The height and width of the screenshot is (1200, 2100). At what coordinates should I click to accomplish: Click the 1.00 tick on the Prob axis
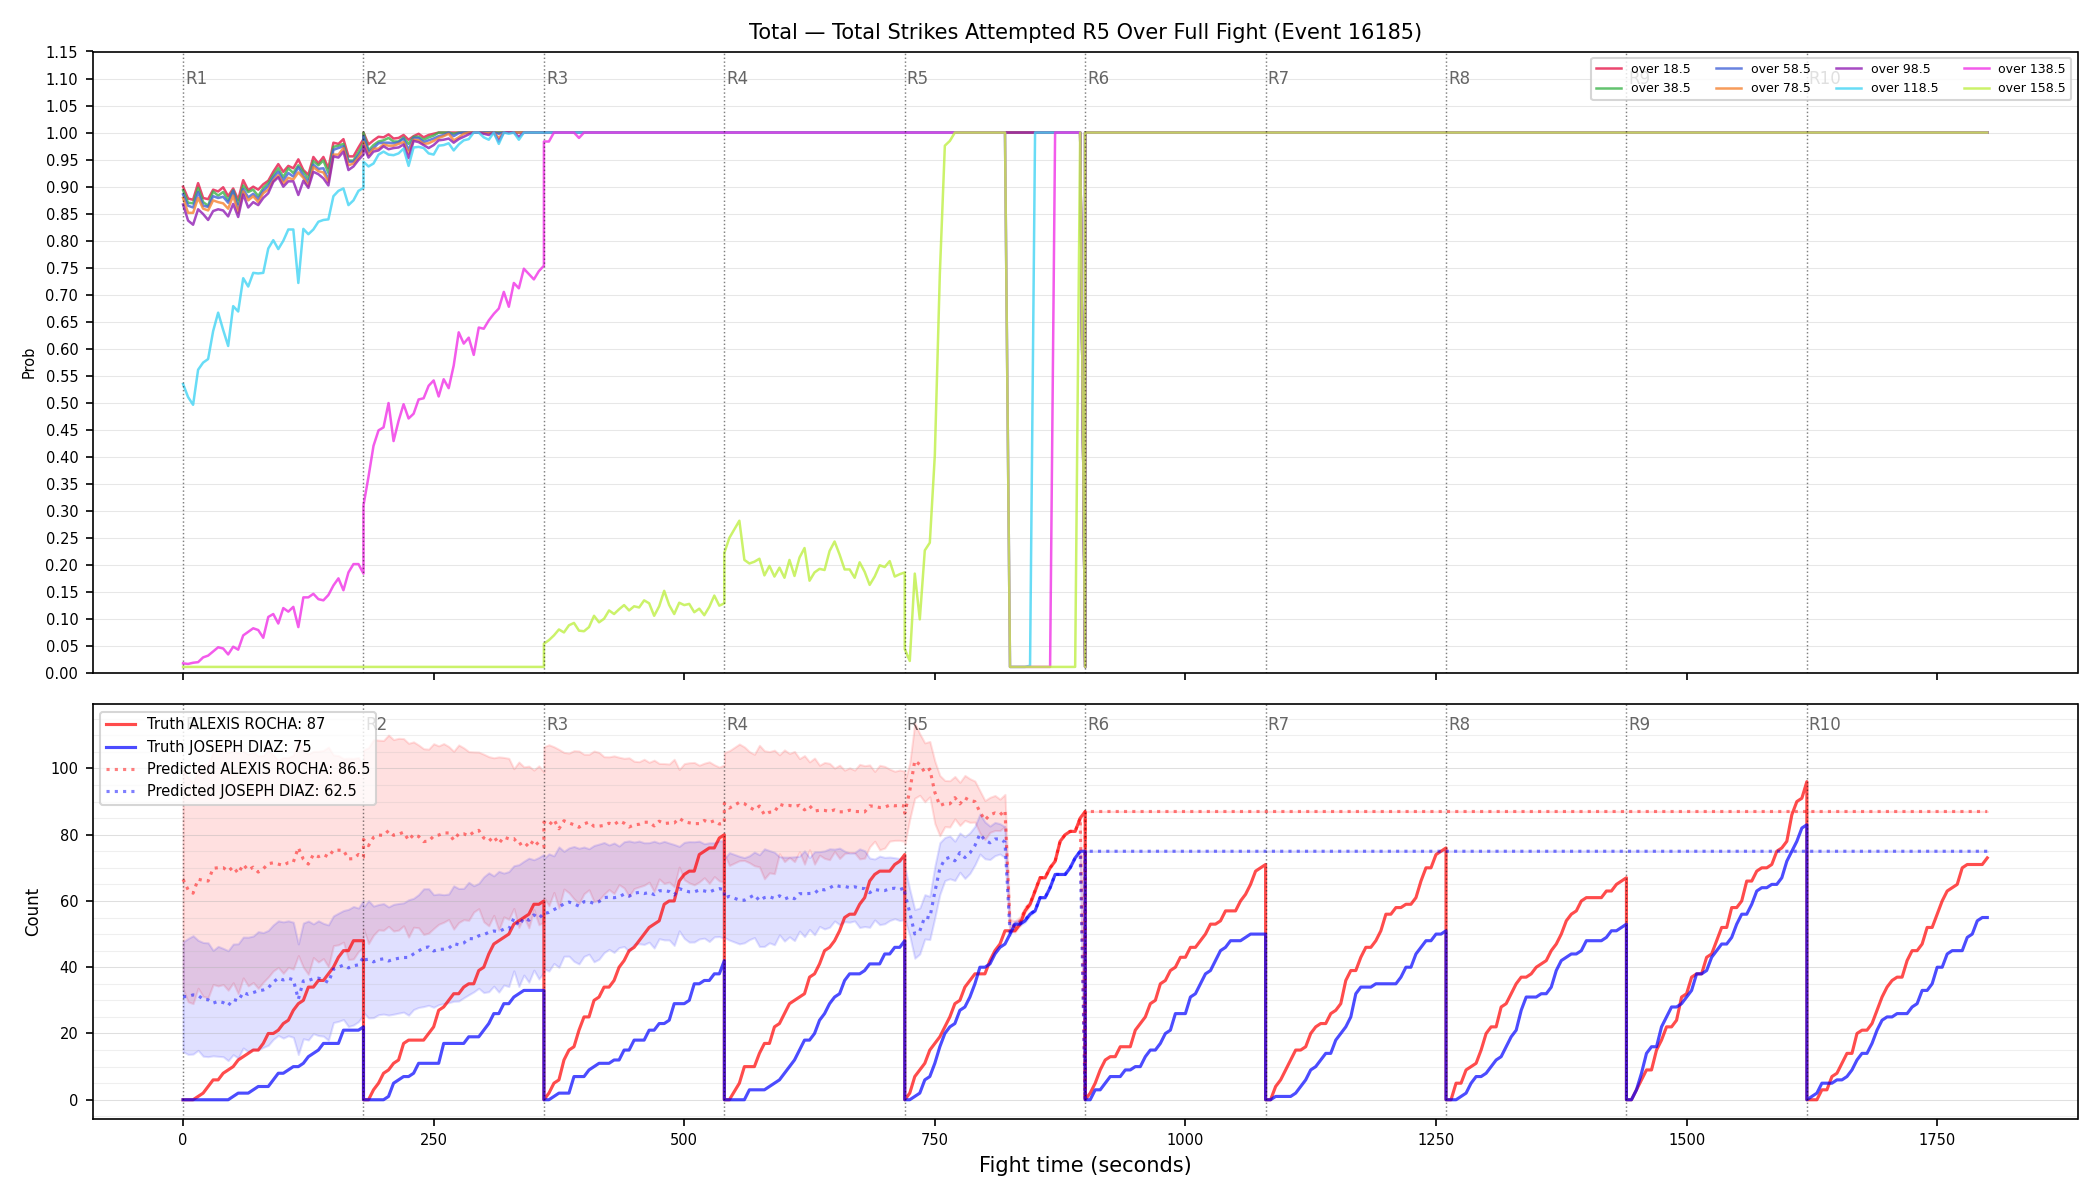(62, 133)
